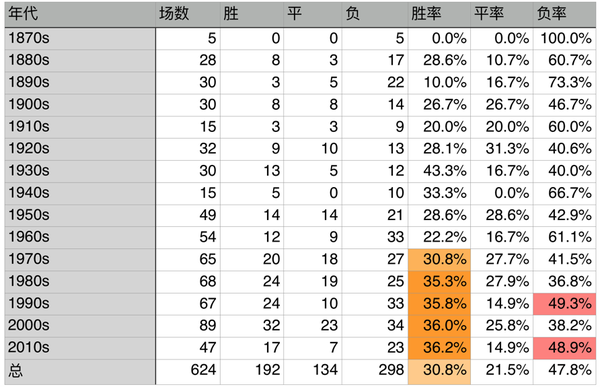Select the 1920s row label
The image size is (600, 387).
click(x=80, y=149)
